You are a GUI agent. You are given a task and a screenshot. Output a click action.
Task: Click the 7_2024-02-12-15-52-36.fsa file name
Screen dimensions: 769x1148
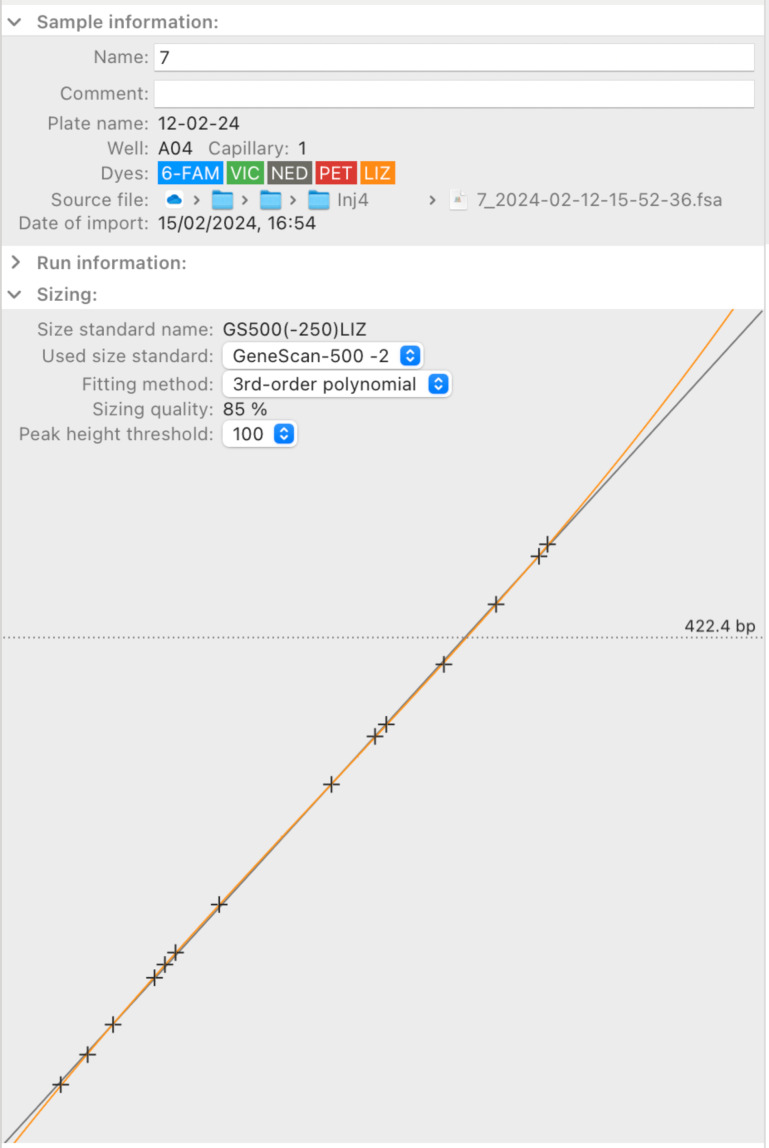pyautogui.click(x=599, y=200)
